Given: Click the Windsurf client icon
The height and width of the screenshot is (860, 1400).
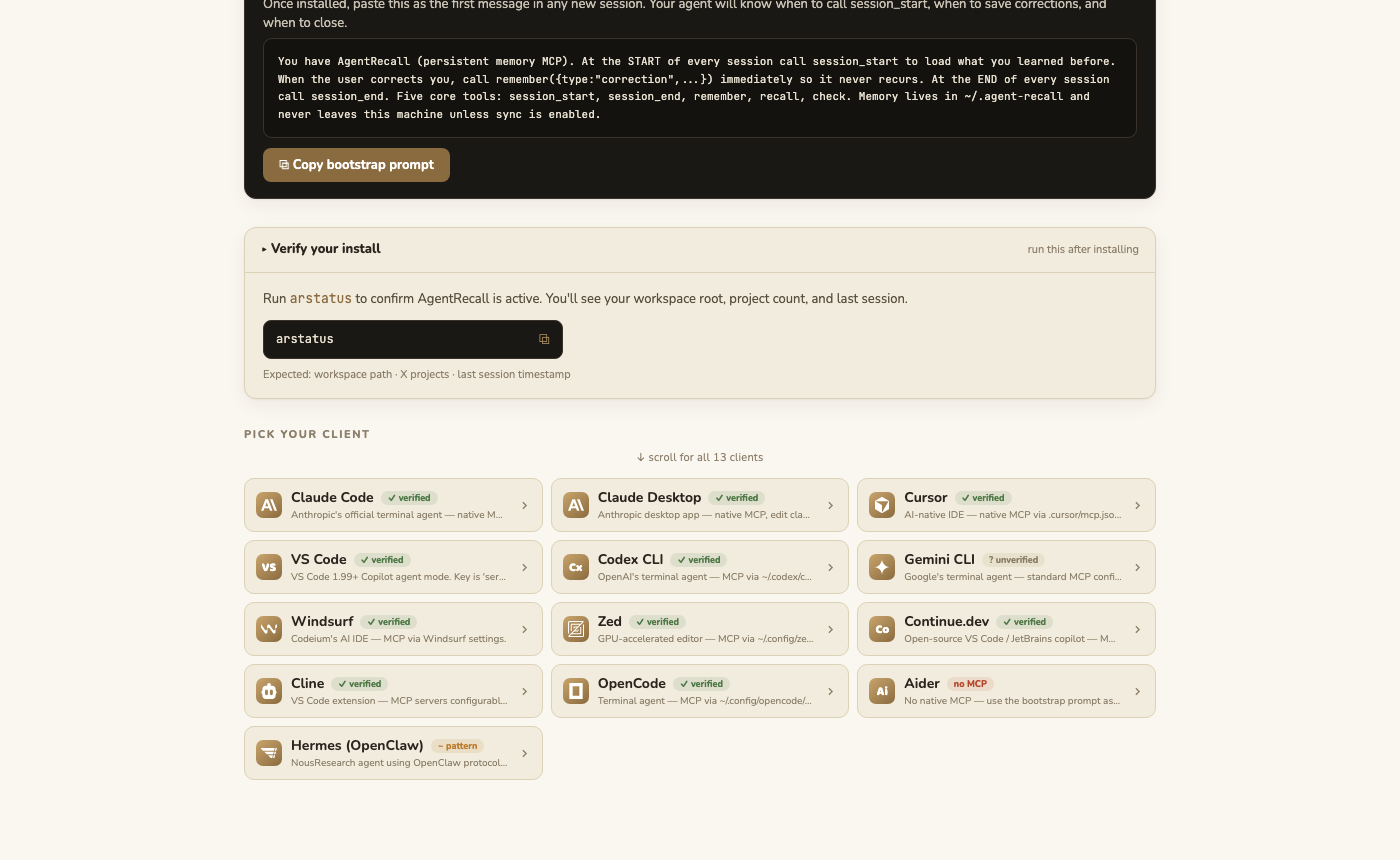Looking at the screenshot, I should 269,629.
